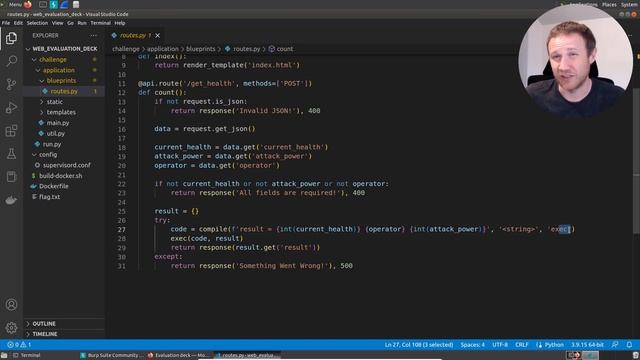
Task: Open the Manage gear icon
Action: click(11, 327)
